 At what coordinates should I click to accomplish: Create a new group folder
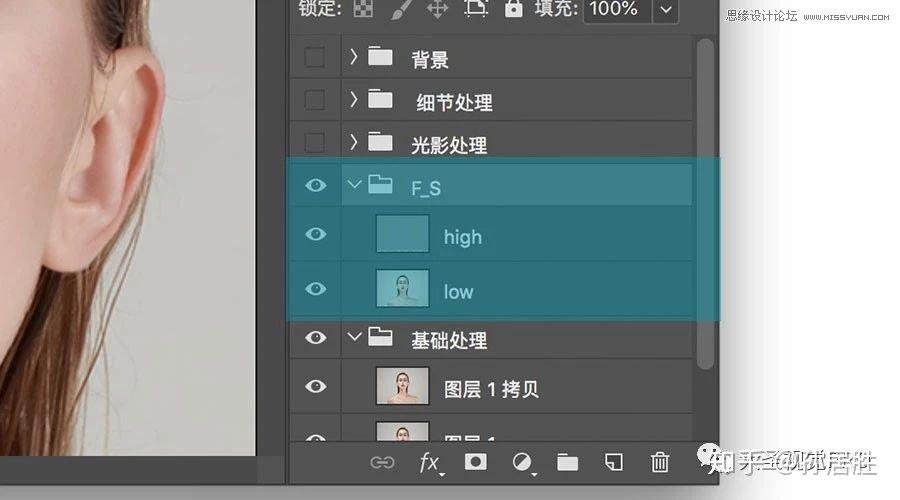point(568,462)
